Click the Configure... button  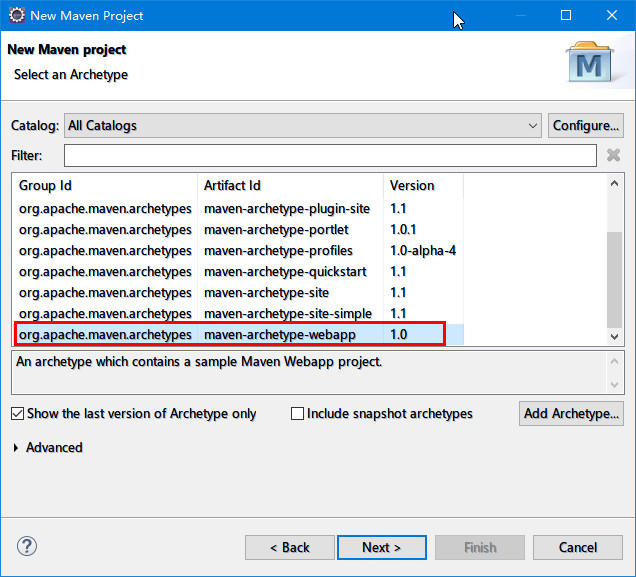click(x=586, y=126)
